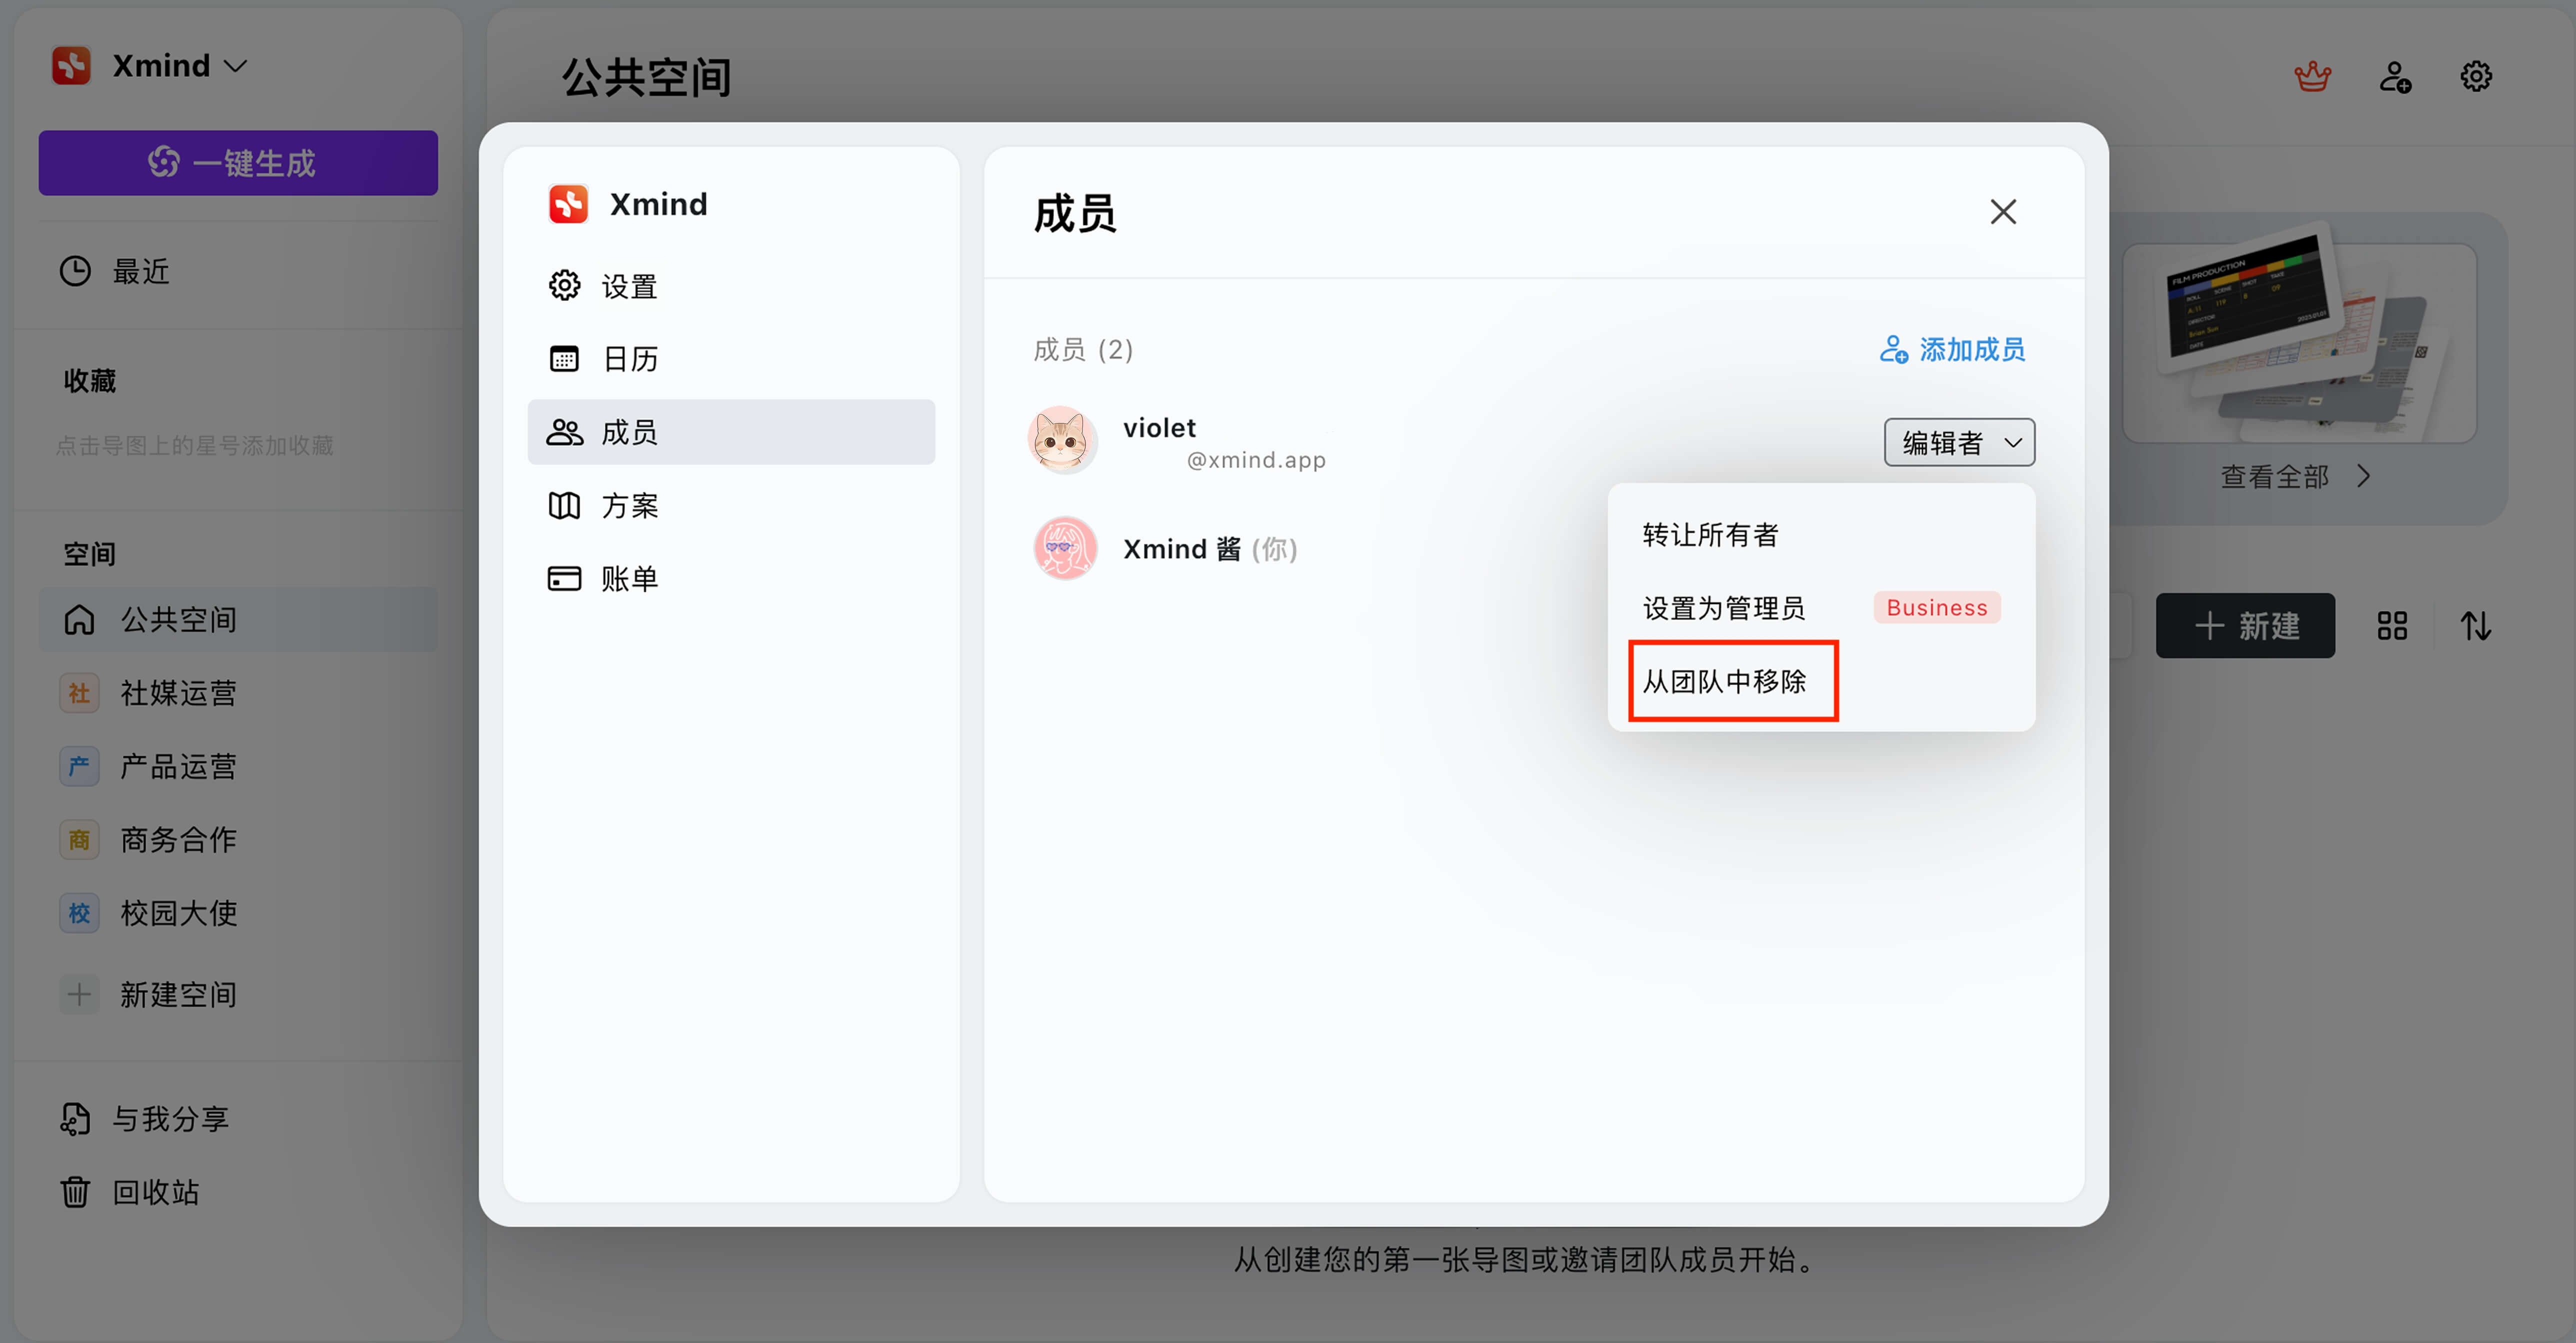Image resolution: width=2576 pixels, height=1343 pixels.
Task: Open the 日历 tab in dialog
Action: 630,359
